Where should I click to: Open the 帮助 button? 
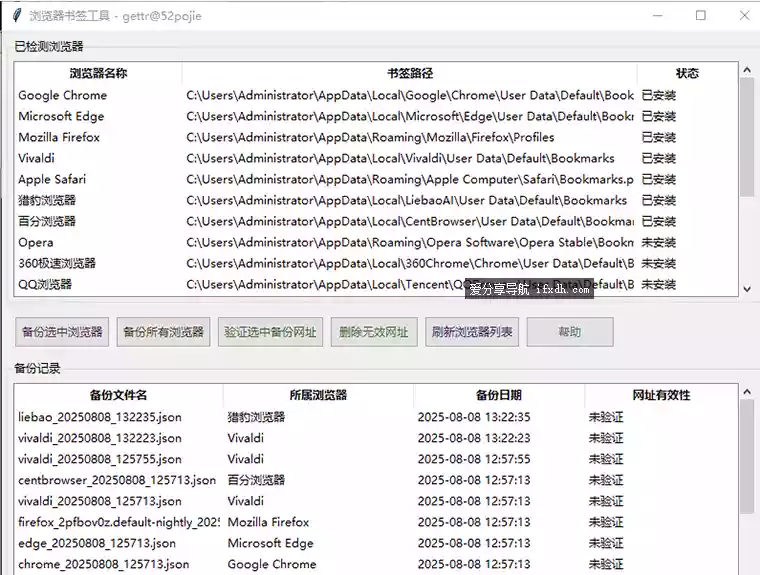569,332
